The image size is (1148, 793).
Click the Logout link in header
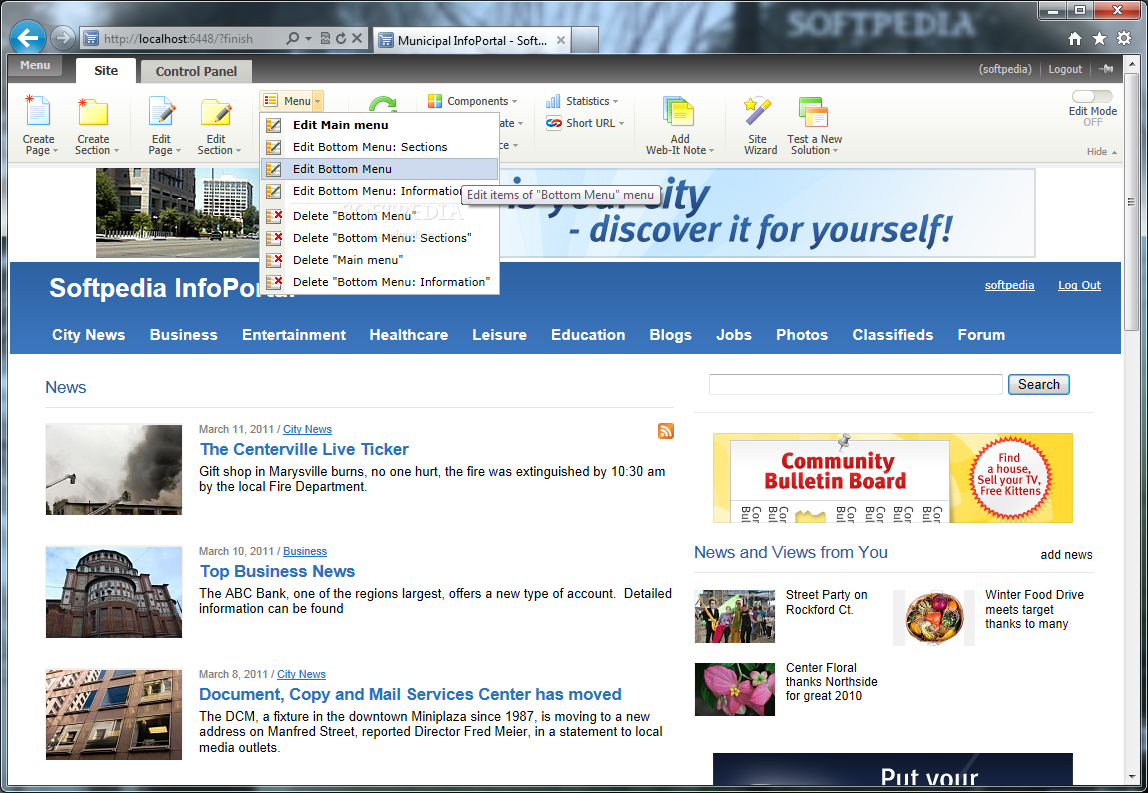1065,69
